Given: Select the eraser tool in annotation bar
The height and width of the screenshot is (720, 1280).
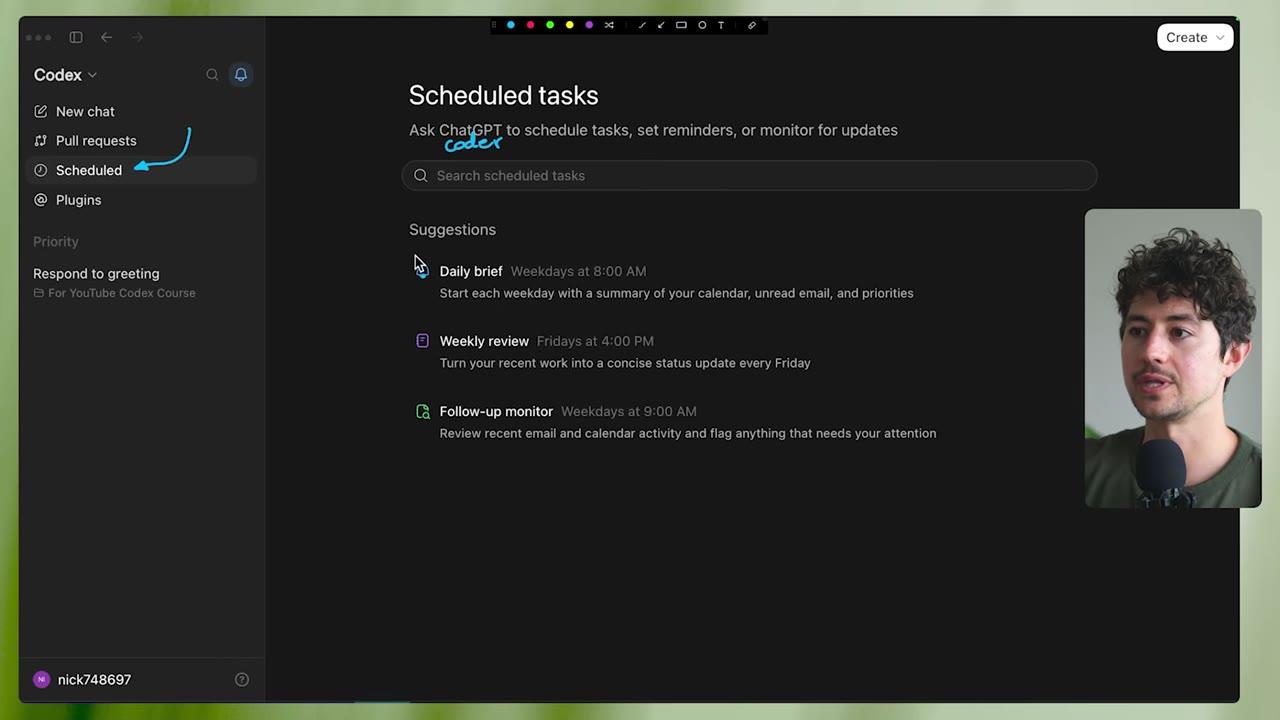Looking at the screenshot, I should tap(752, 25).
